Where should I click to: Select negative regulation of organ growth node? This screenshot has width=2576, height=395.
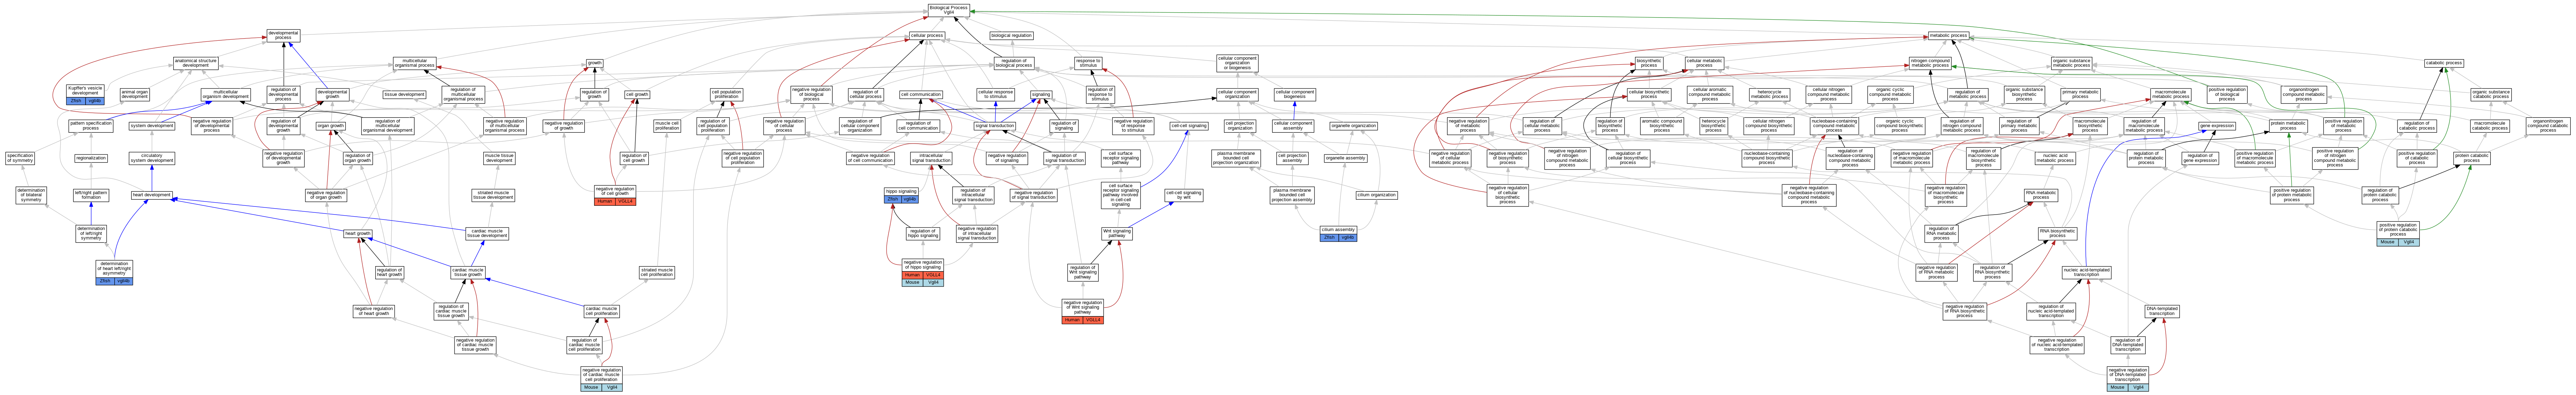[326, 195]
